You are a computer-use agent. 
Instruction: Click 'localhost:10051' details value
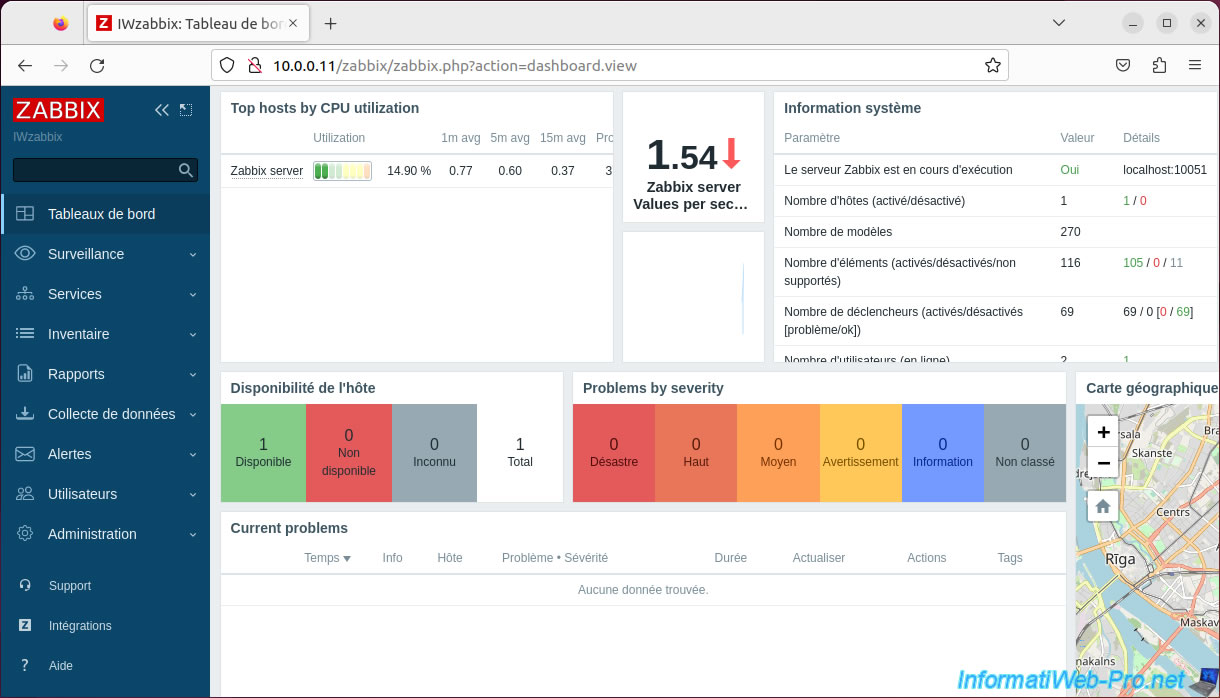1165,170
